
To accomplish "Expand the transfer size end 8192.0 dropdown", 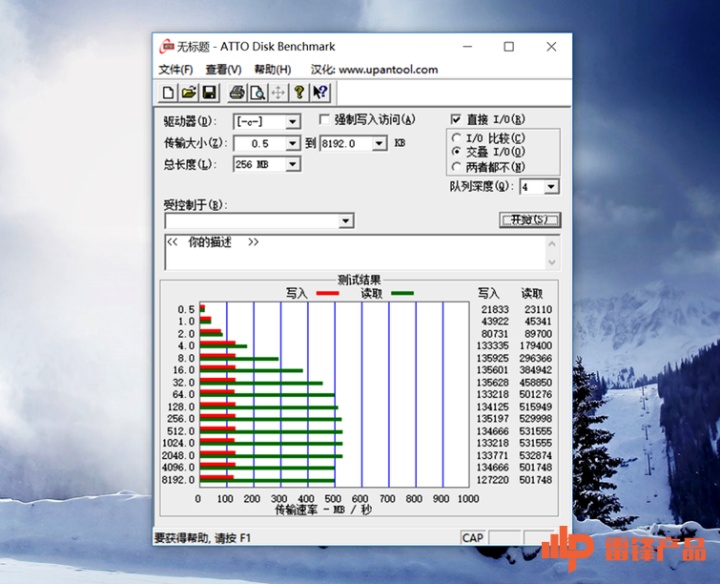I will (x=379, y=144).
